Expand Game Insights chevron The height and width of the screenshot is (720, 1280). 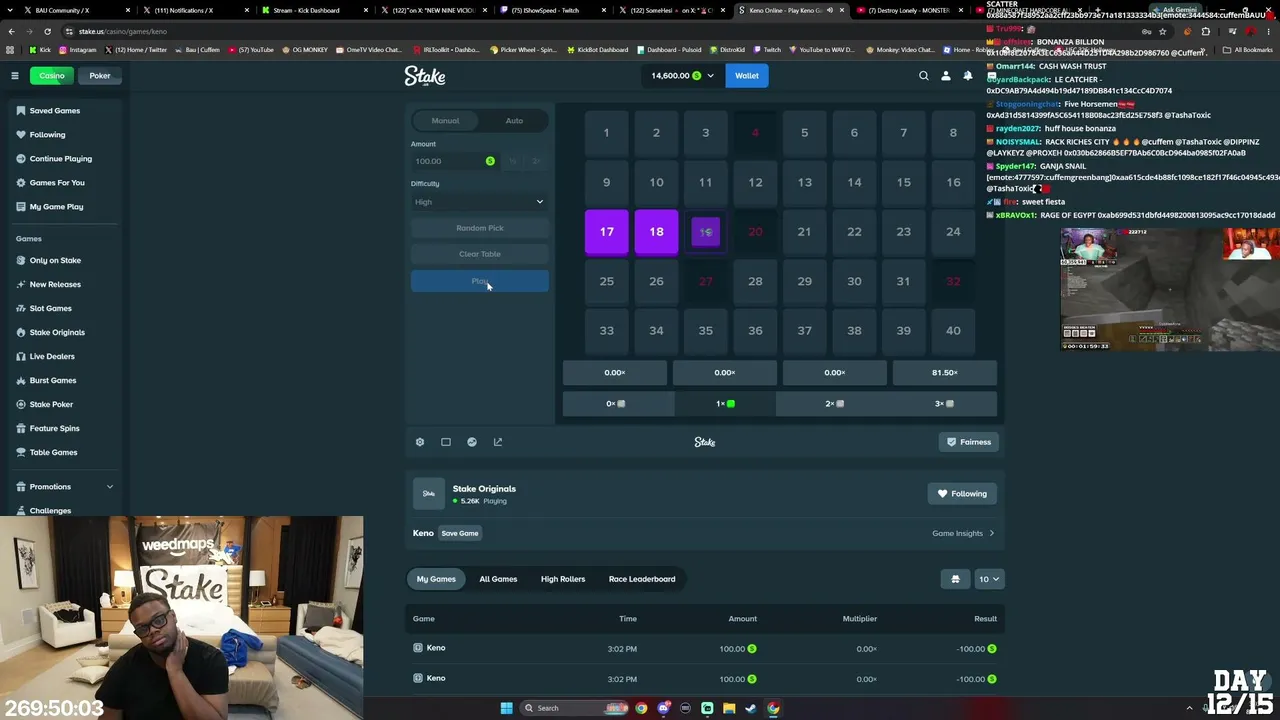[992, 534]
